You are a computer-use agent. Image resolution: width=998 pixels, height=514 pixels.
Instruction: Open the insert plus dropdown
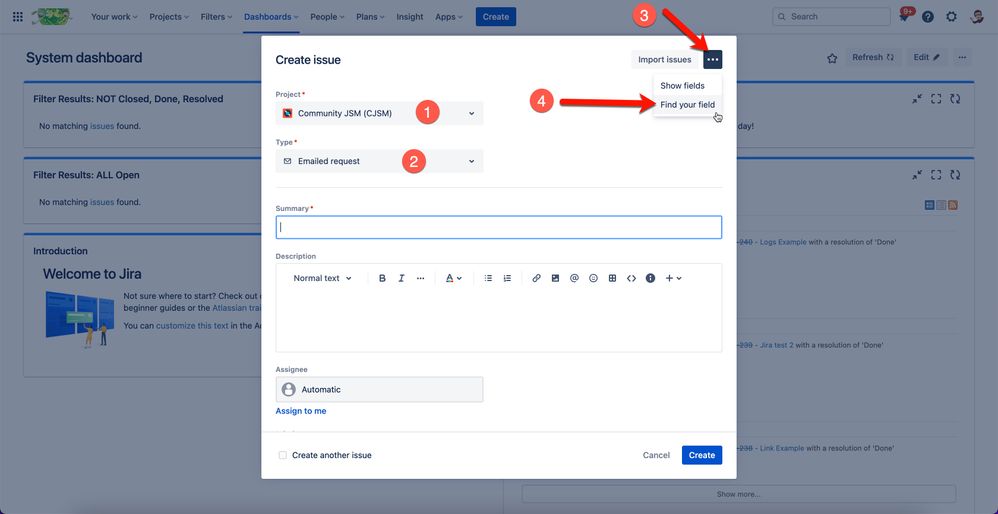[x=673, y=278]
